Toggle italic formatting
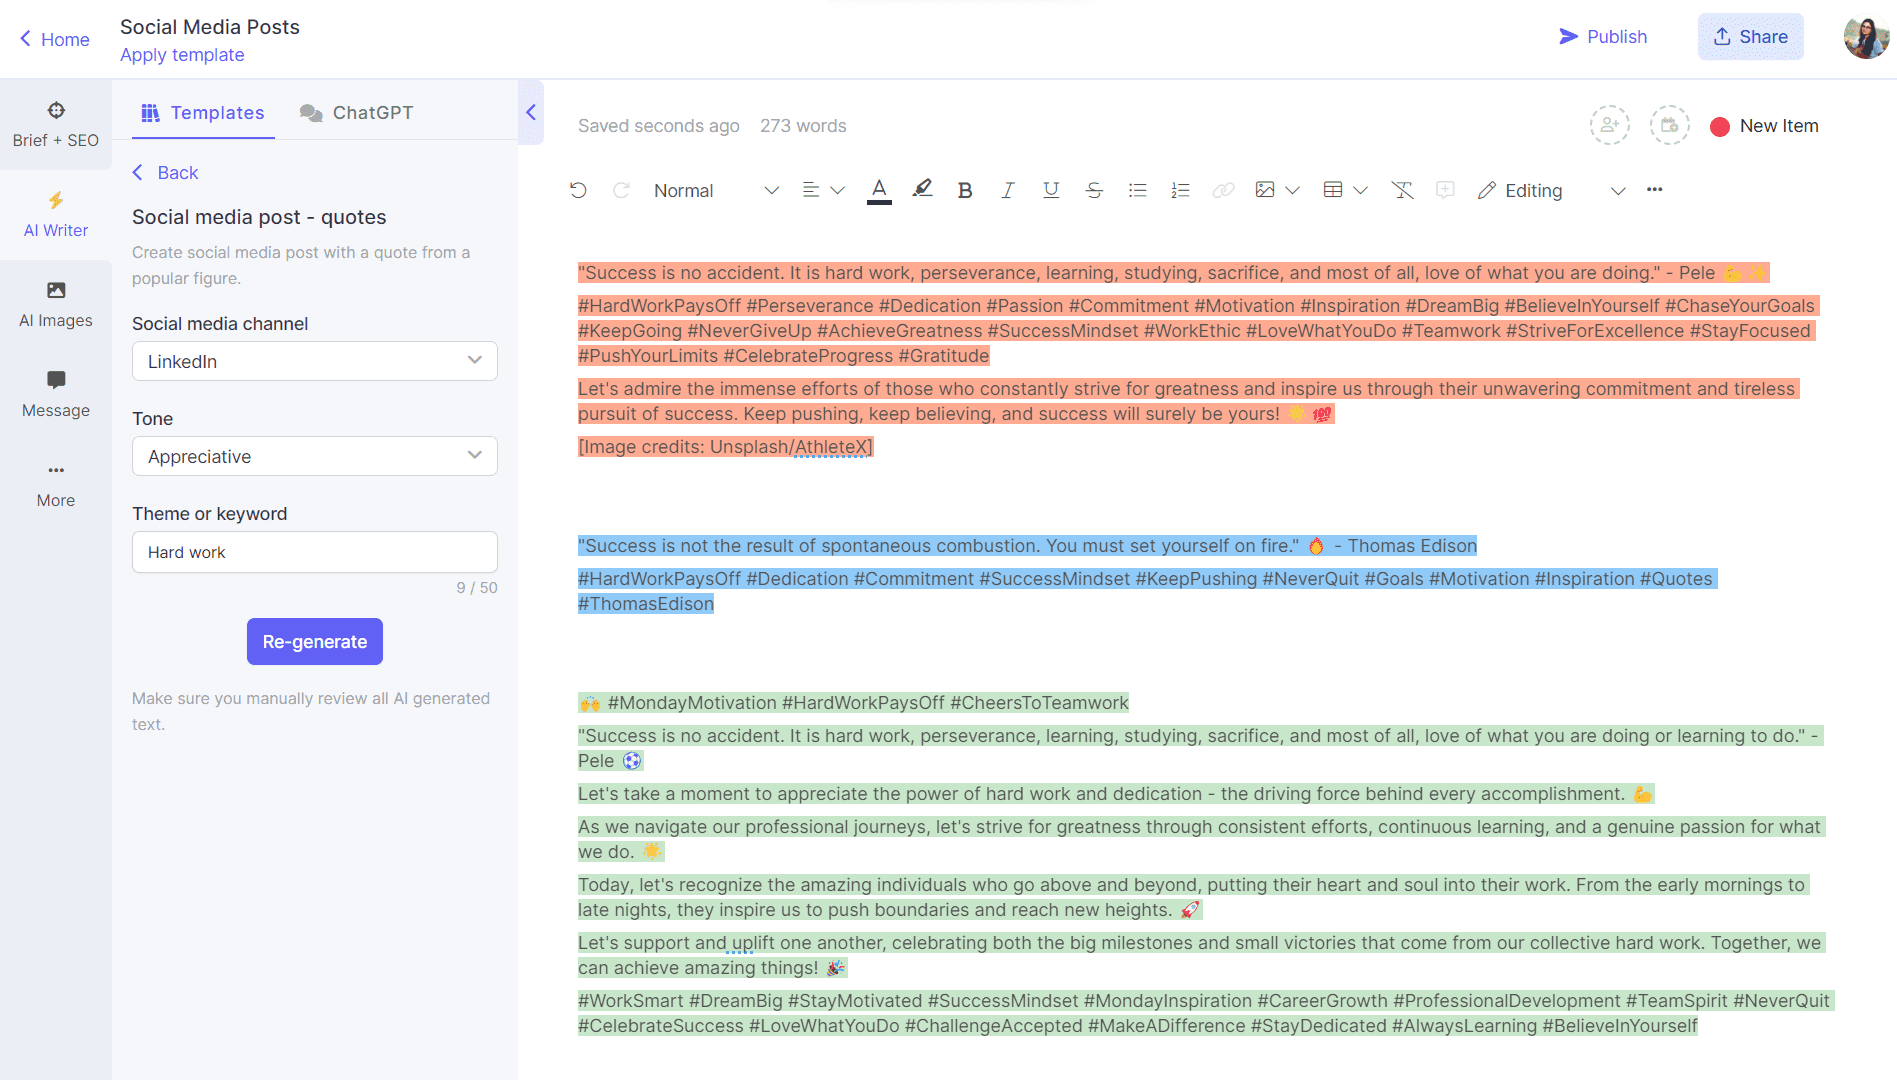Viewport: 1897px width, 1080px height. [1008, 190]
